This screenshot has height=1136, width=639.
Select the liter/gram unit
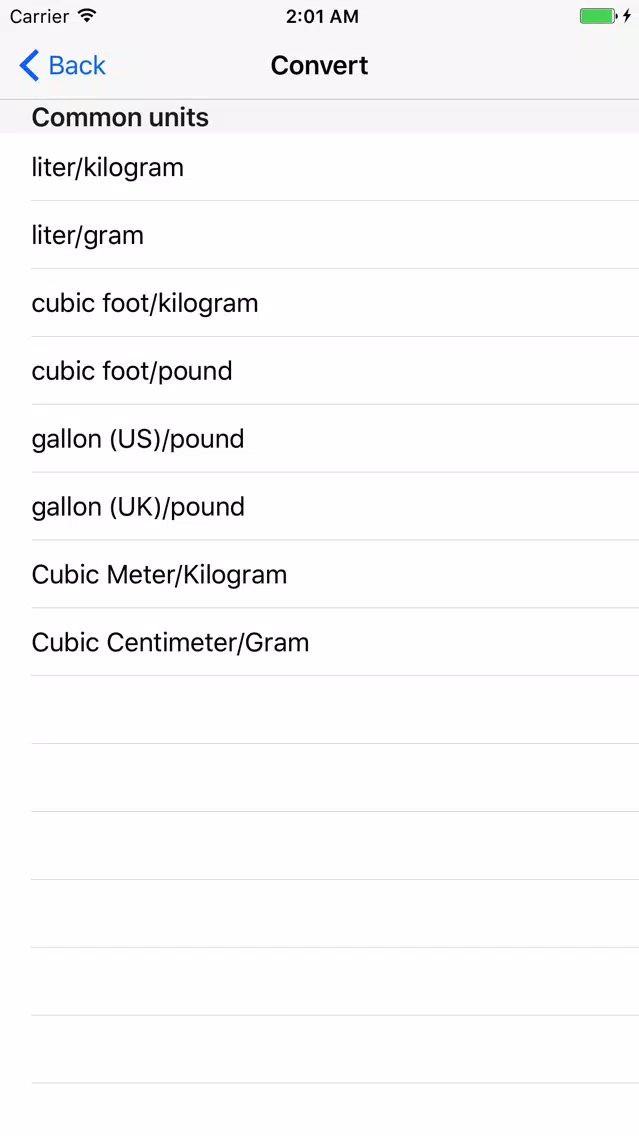coord(320,235)
